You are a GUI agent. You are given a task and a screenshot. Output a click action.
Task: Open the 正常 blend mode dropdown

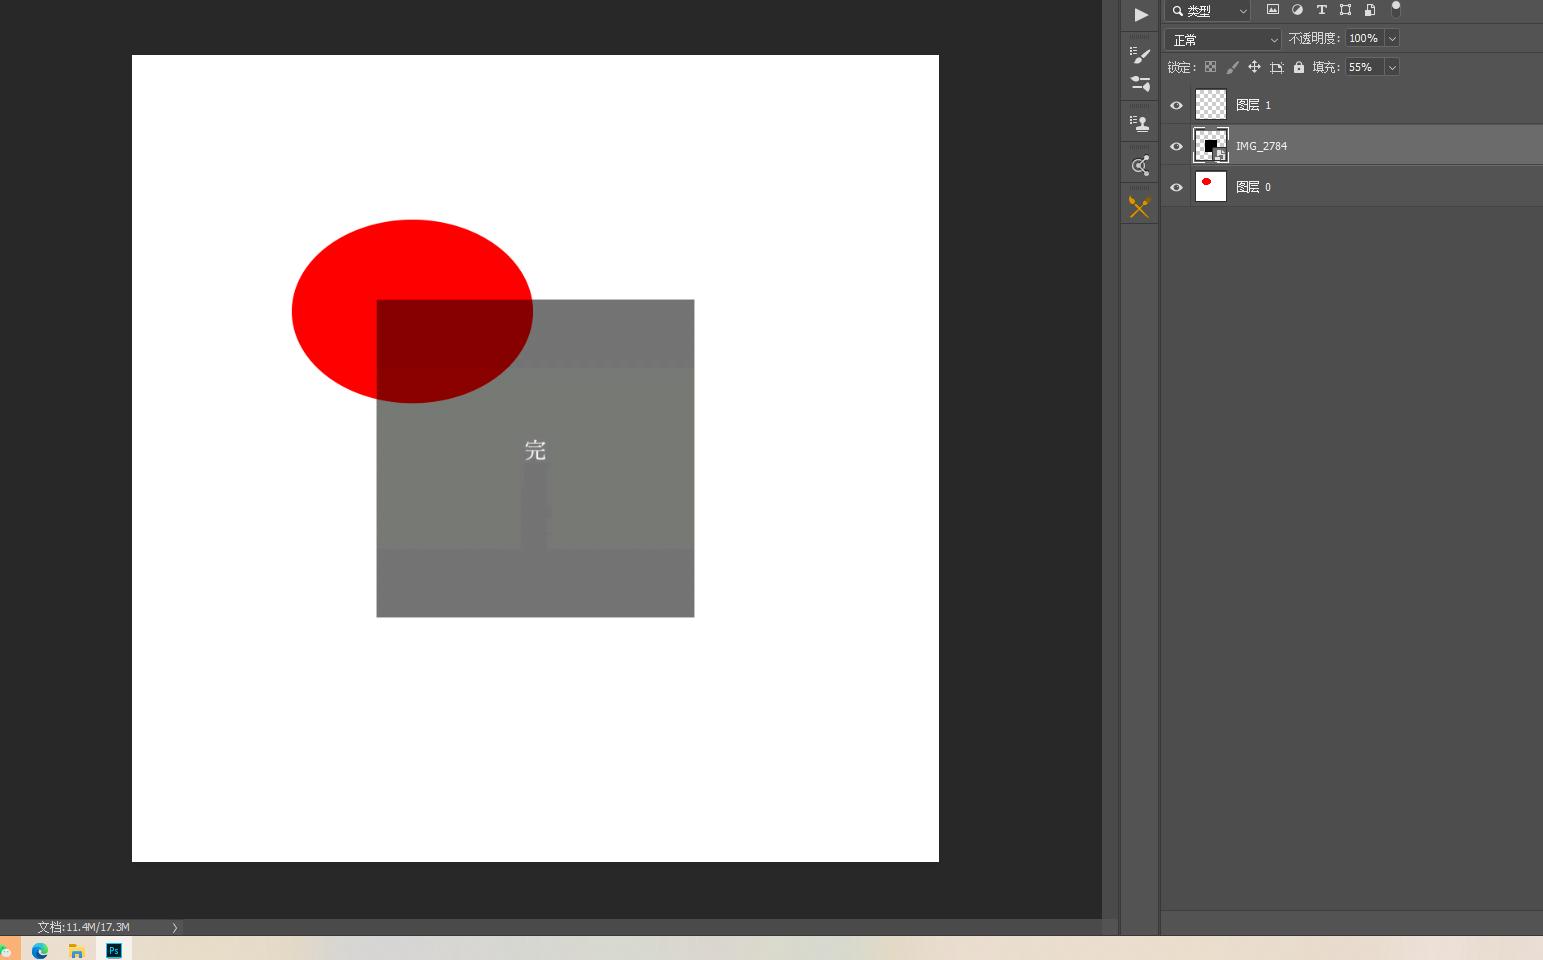(x=1222, y=39)
